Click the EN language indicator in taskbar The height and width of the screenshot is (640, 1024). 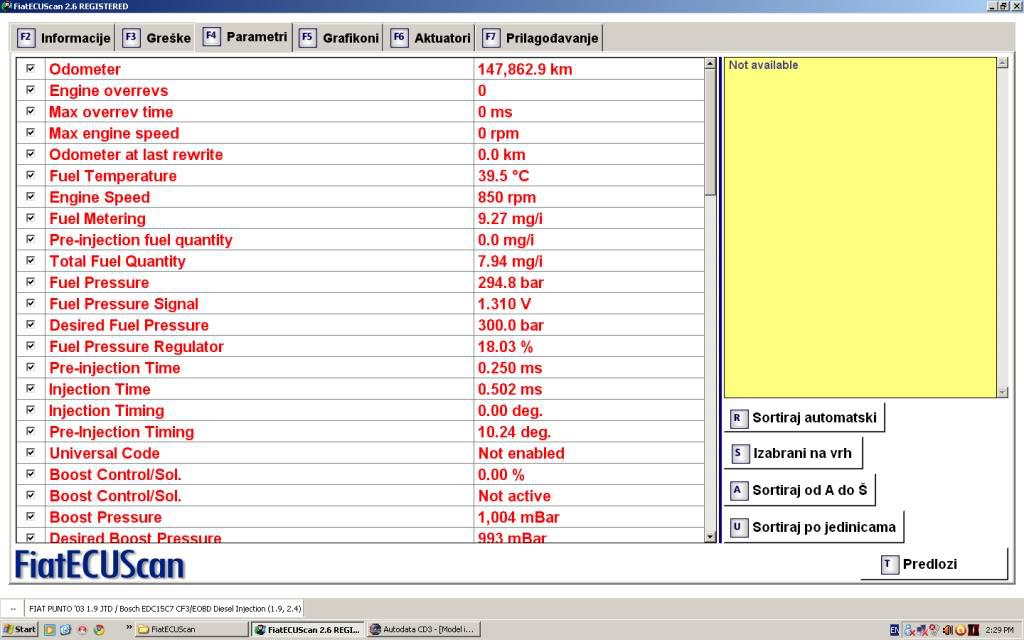(x=894, y=630)
